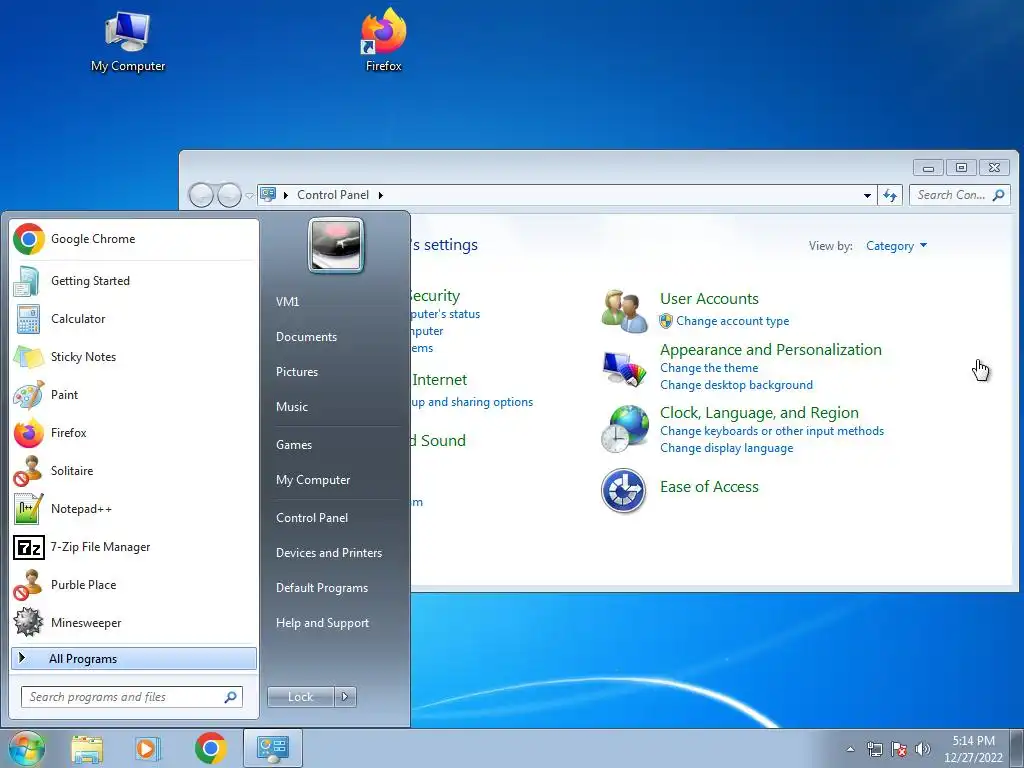Click Change keyboards or other input methods
1024x768 pixels.
(x=772, y=431)
